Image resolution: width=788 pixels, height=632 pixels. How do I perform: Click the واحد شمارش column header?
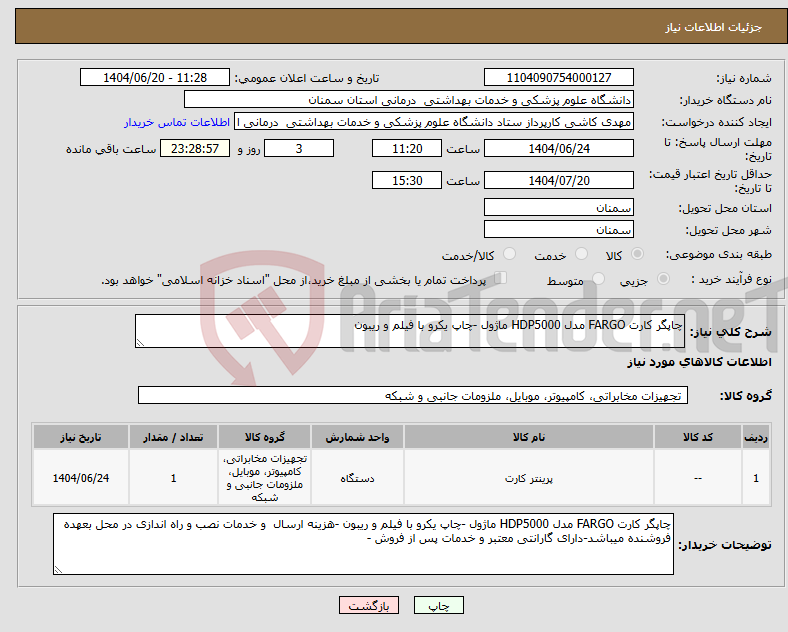coord(357,437)
